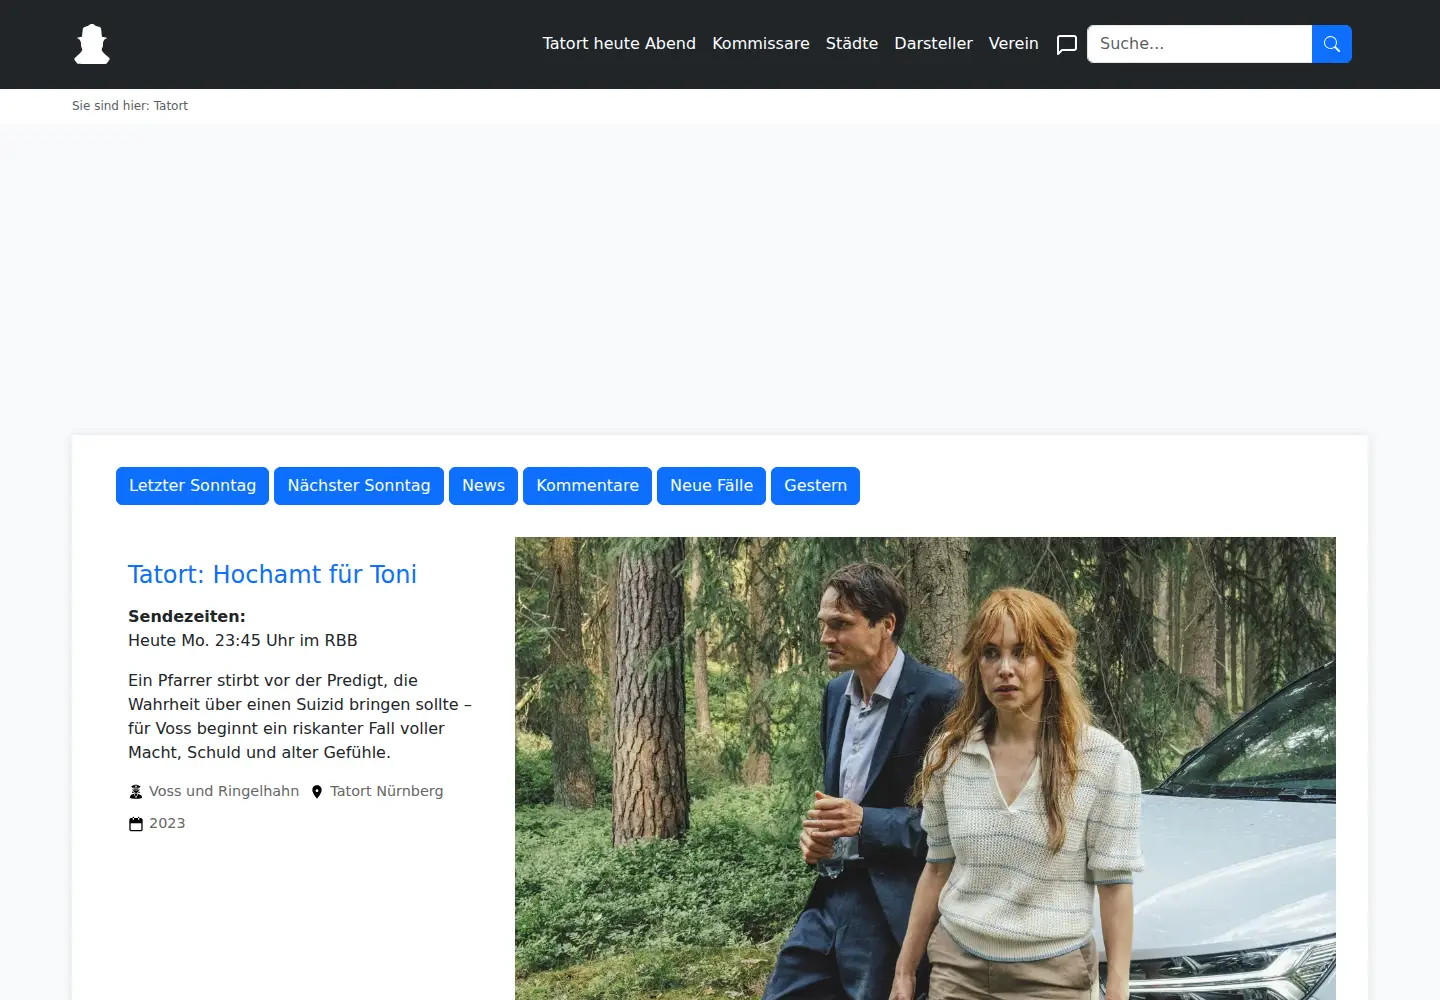Click the Tatort breadcrumb text

(170, 106)
